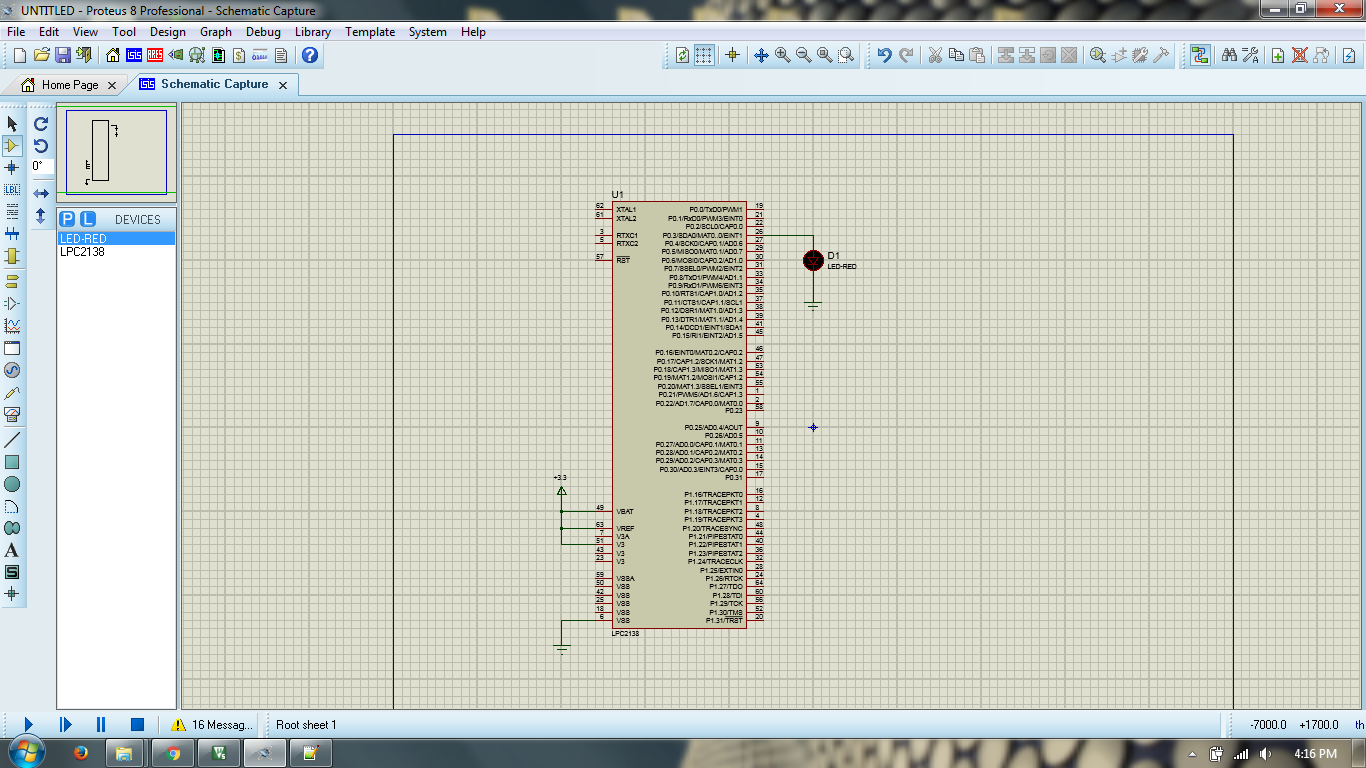Viewport: 1366px width, 768px height.
Task: Activate Component Mode tool
Action: coord(12,146)
